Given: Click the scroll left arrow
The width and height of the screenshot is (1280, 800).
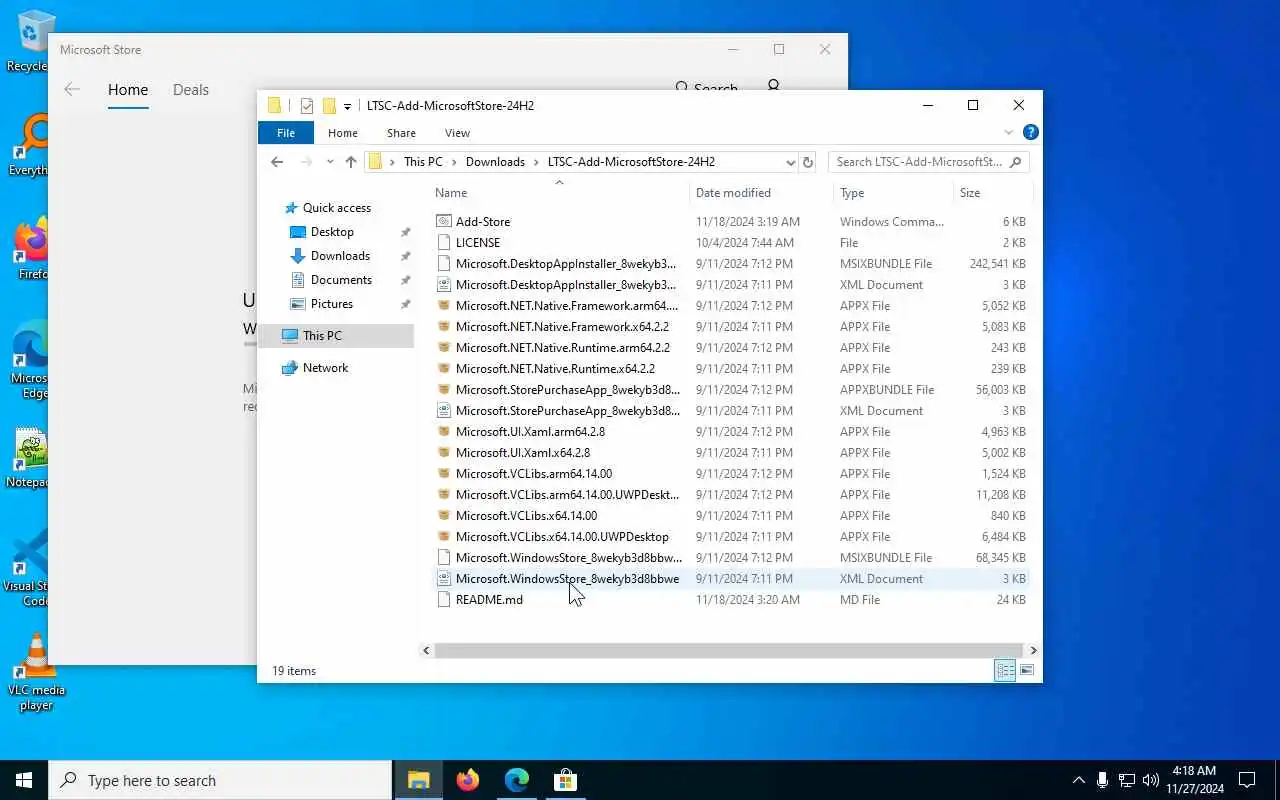Looking at the screenshot, I should click(426, 650).
